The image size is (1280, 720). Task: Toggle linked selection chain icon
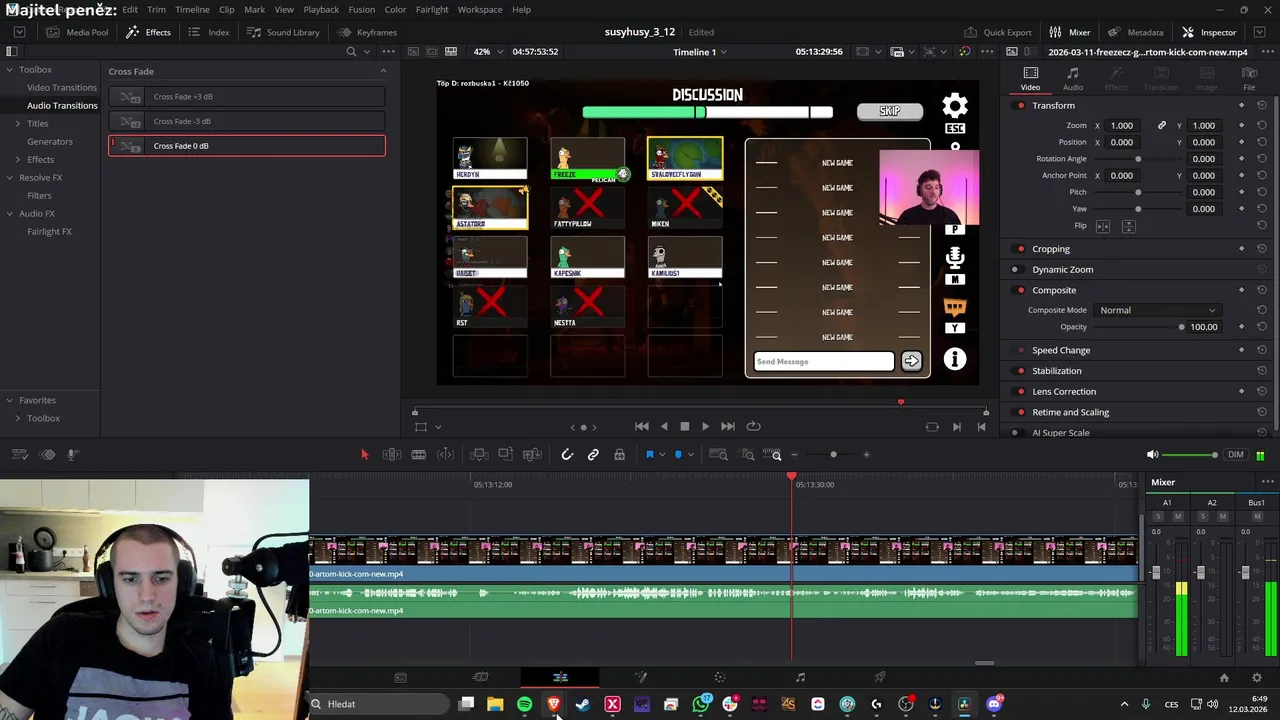pyautogui.click(x=593, y=455)
